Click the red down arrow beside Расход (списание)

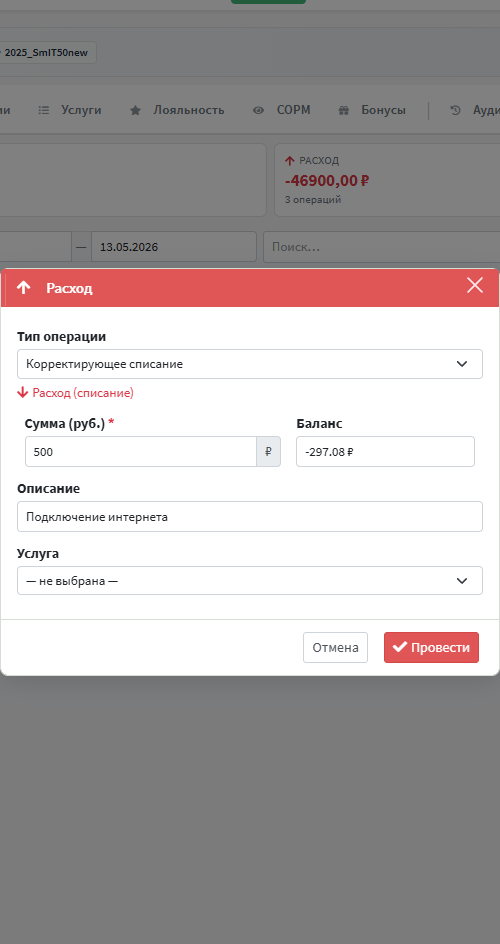pyautogui.click(x=23, y=393)
